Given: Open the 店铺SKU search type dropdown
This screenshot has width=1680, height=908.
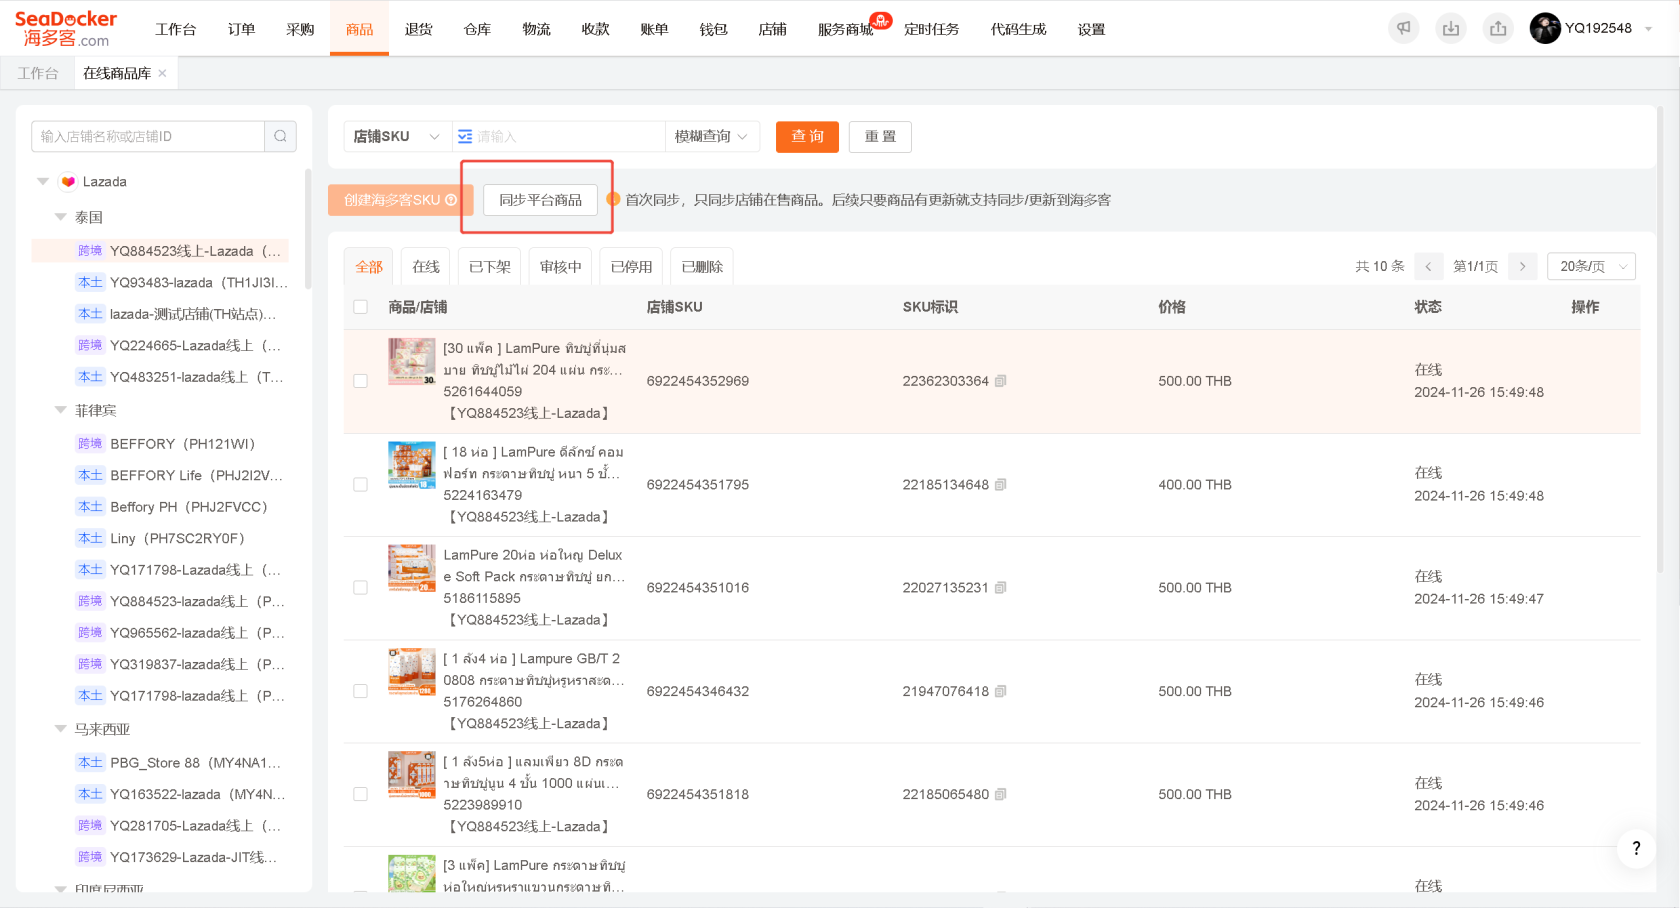Looking at the screenshot, I should pos(397,136).
